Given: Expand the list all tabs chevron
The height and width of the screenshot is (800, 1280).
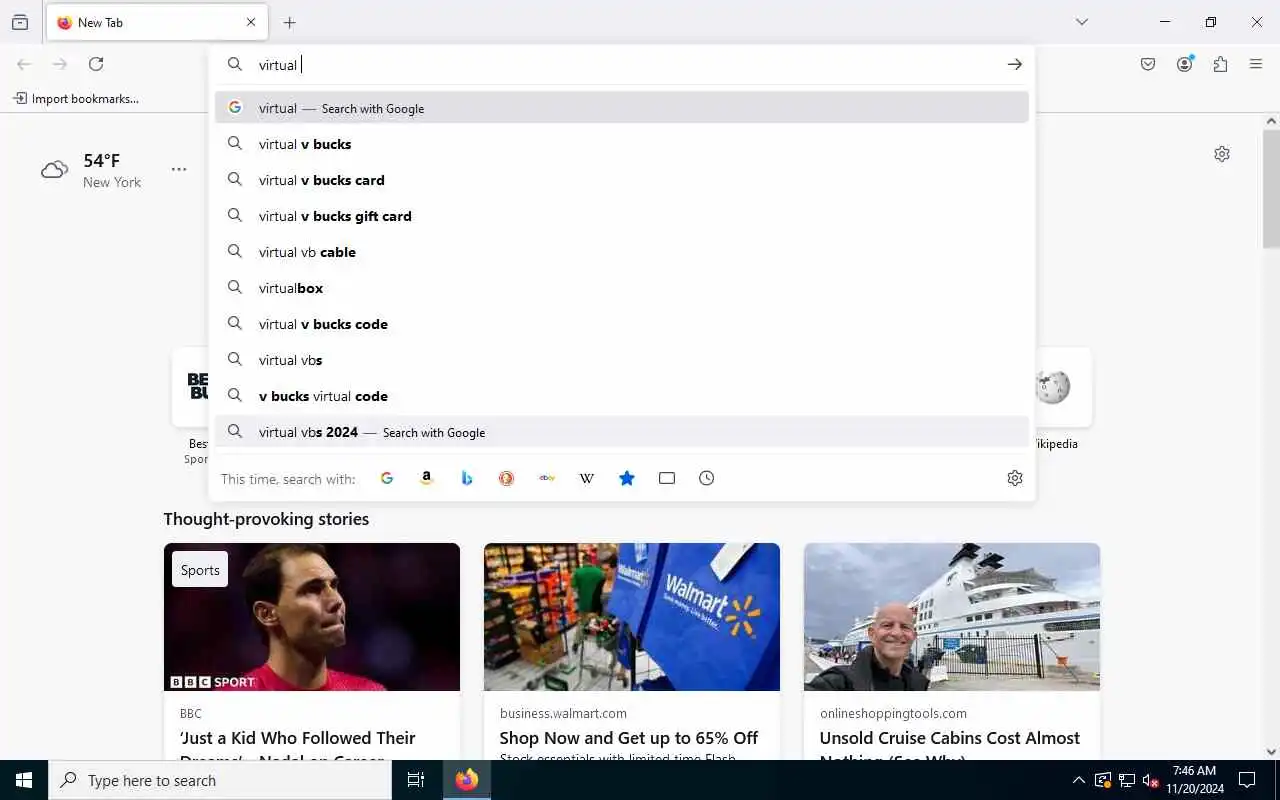Looking at the screenshot, I should (x=1082, y=22).
